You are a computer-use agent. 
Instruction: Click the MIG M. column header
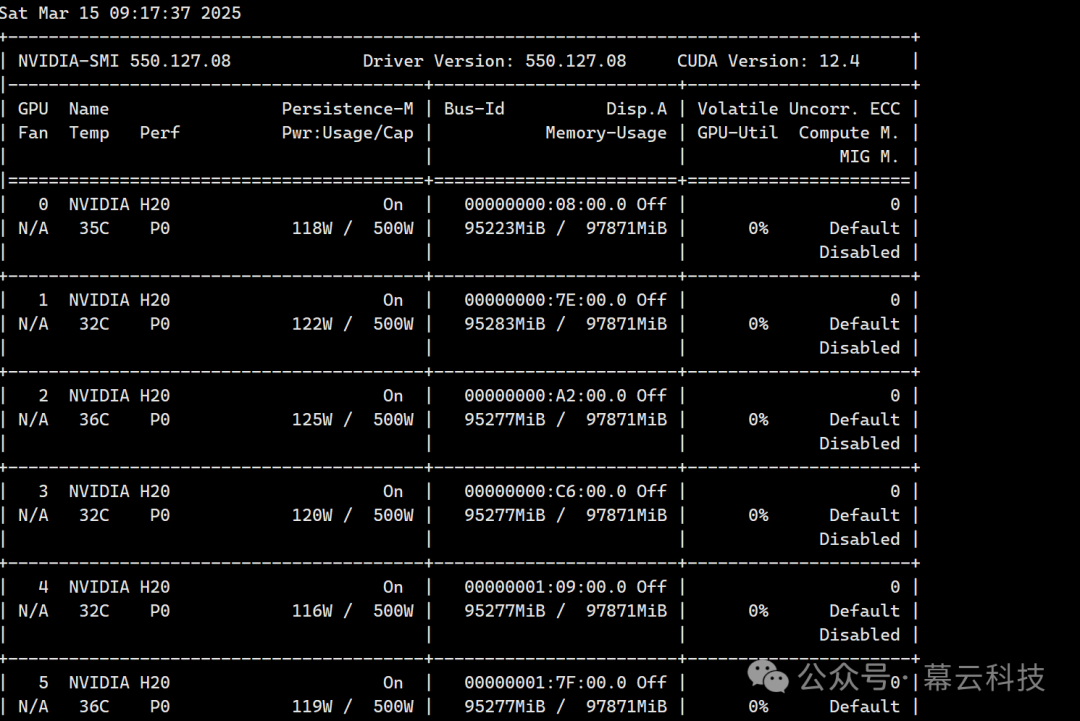tap(869, 157)
